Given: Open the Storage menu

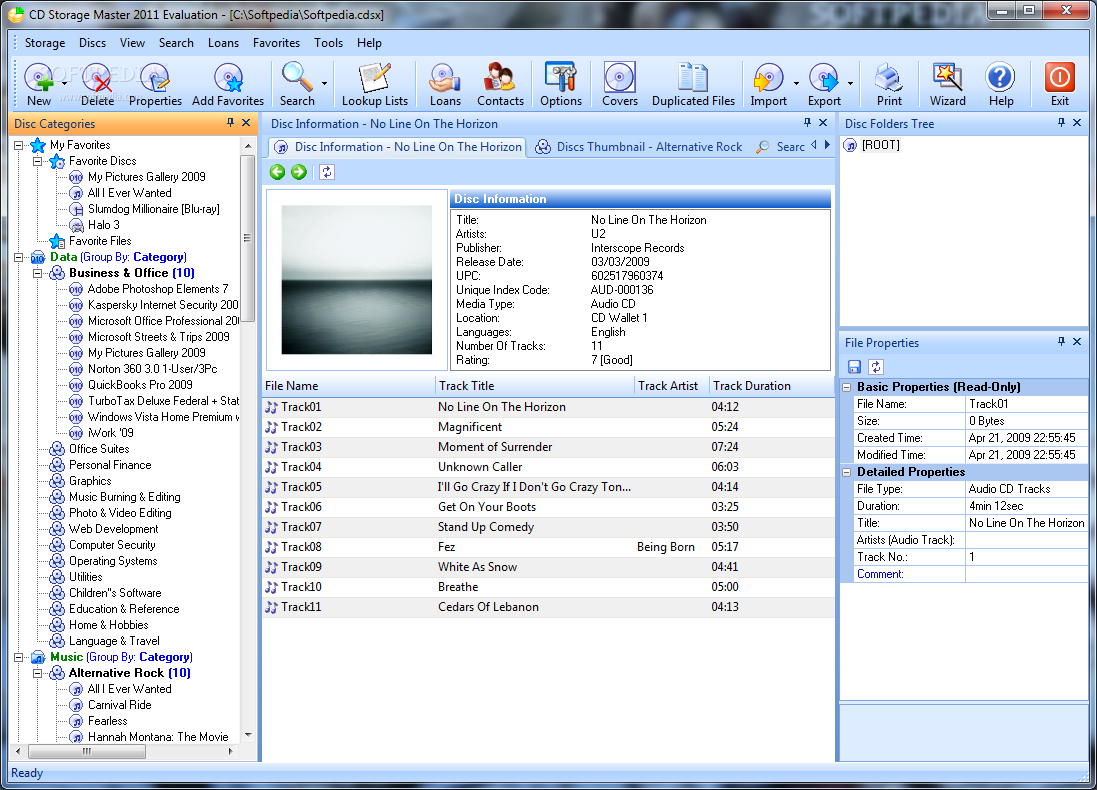Looking at the screenshot, I should click(45, 43).
